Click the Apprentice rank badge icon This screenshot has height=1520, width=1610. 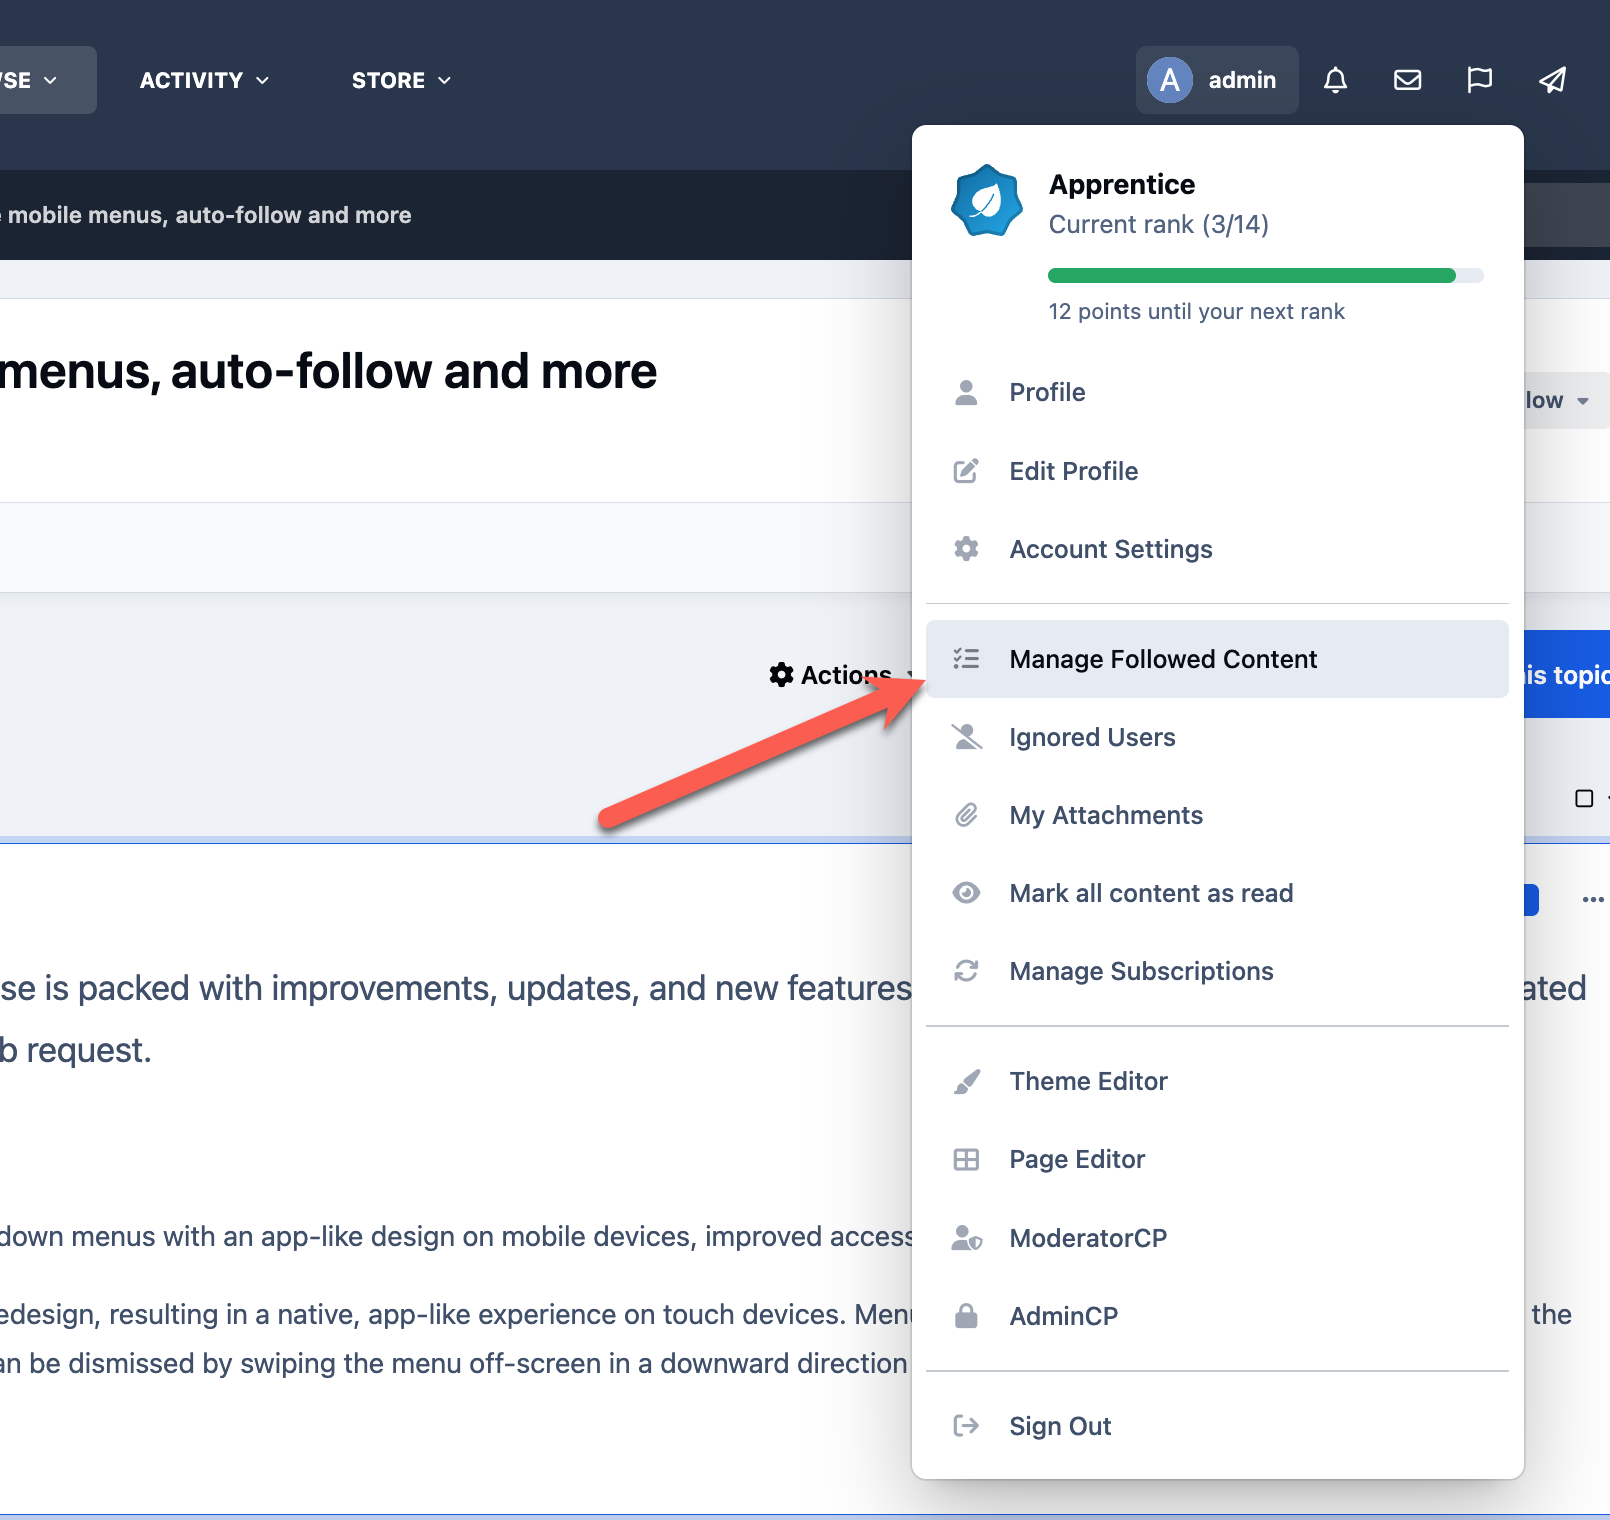(x=986, y=200)
